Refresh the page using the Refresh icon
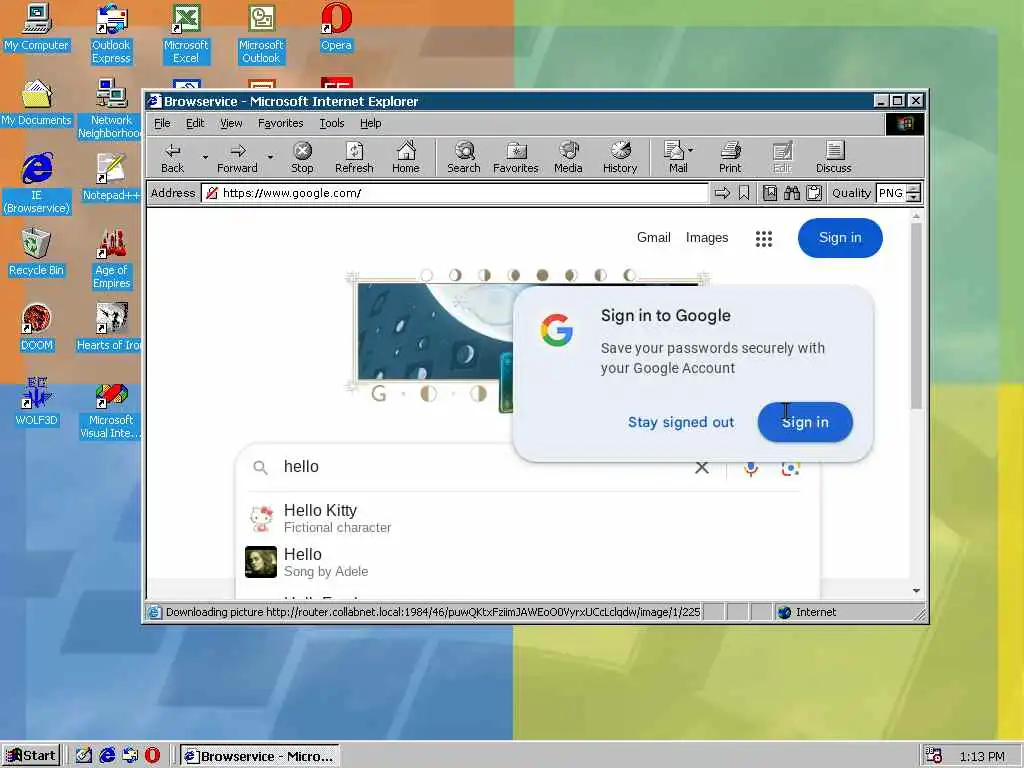Viewport: 1024px width, 768px height. coord(354,157)
